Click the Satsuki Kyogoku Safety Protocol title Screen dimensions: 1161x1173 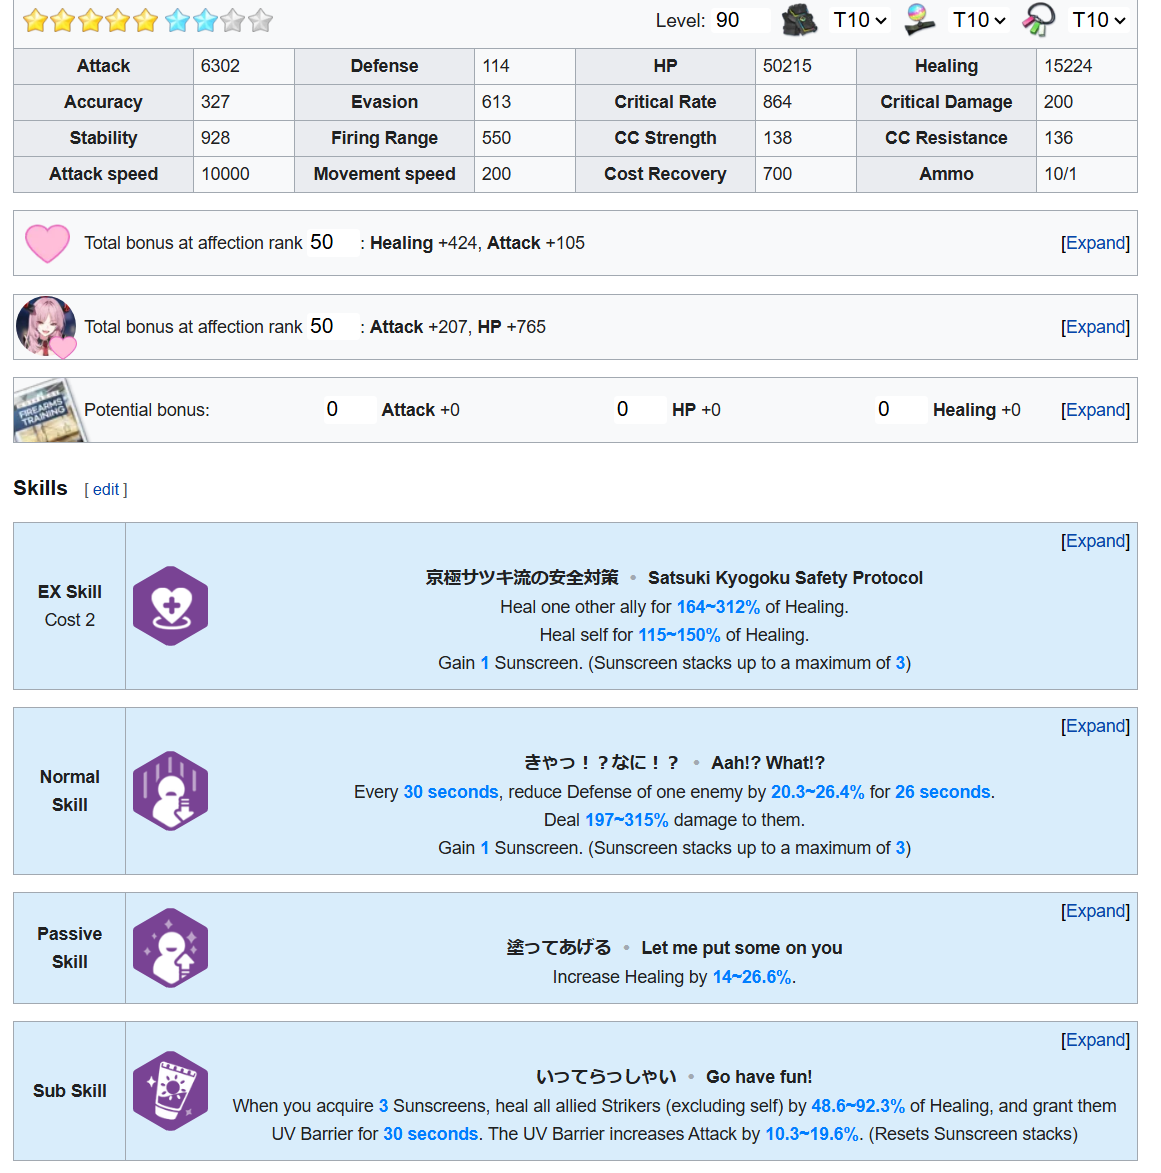pyautogui.click(x=785, y=578)
